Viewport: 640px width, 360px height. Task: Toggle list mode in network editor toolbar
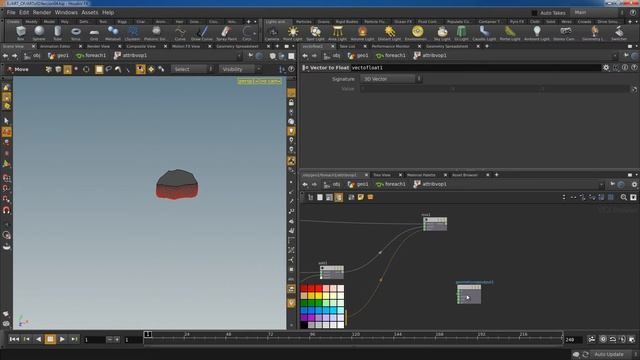tap(320, 197)
